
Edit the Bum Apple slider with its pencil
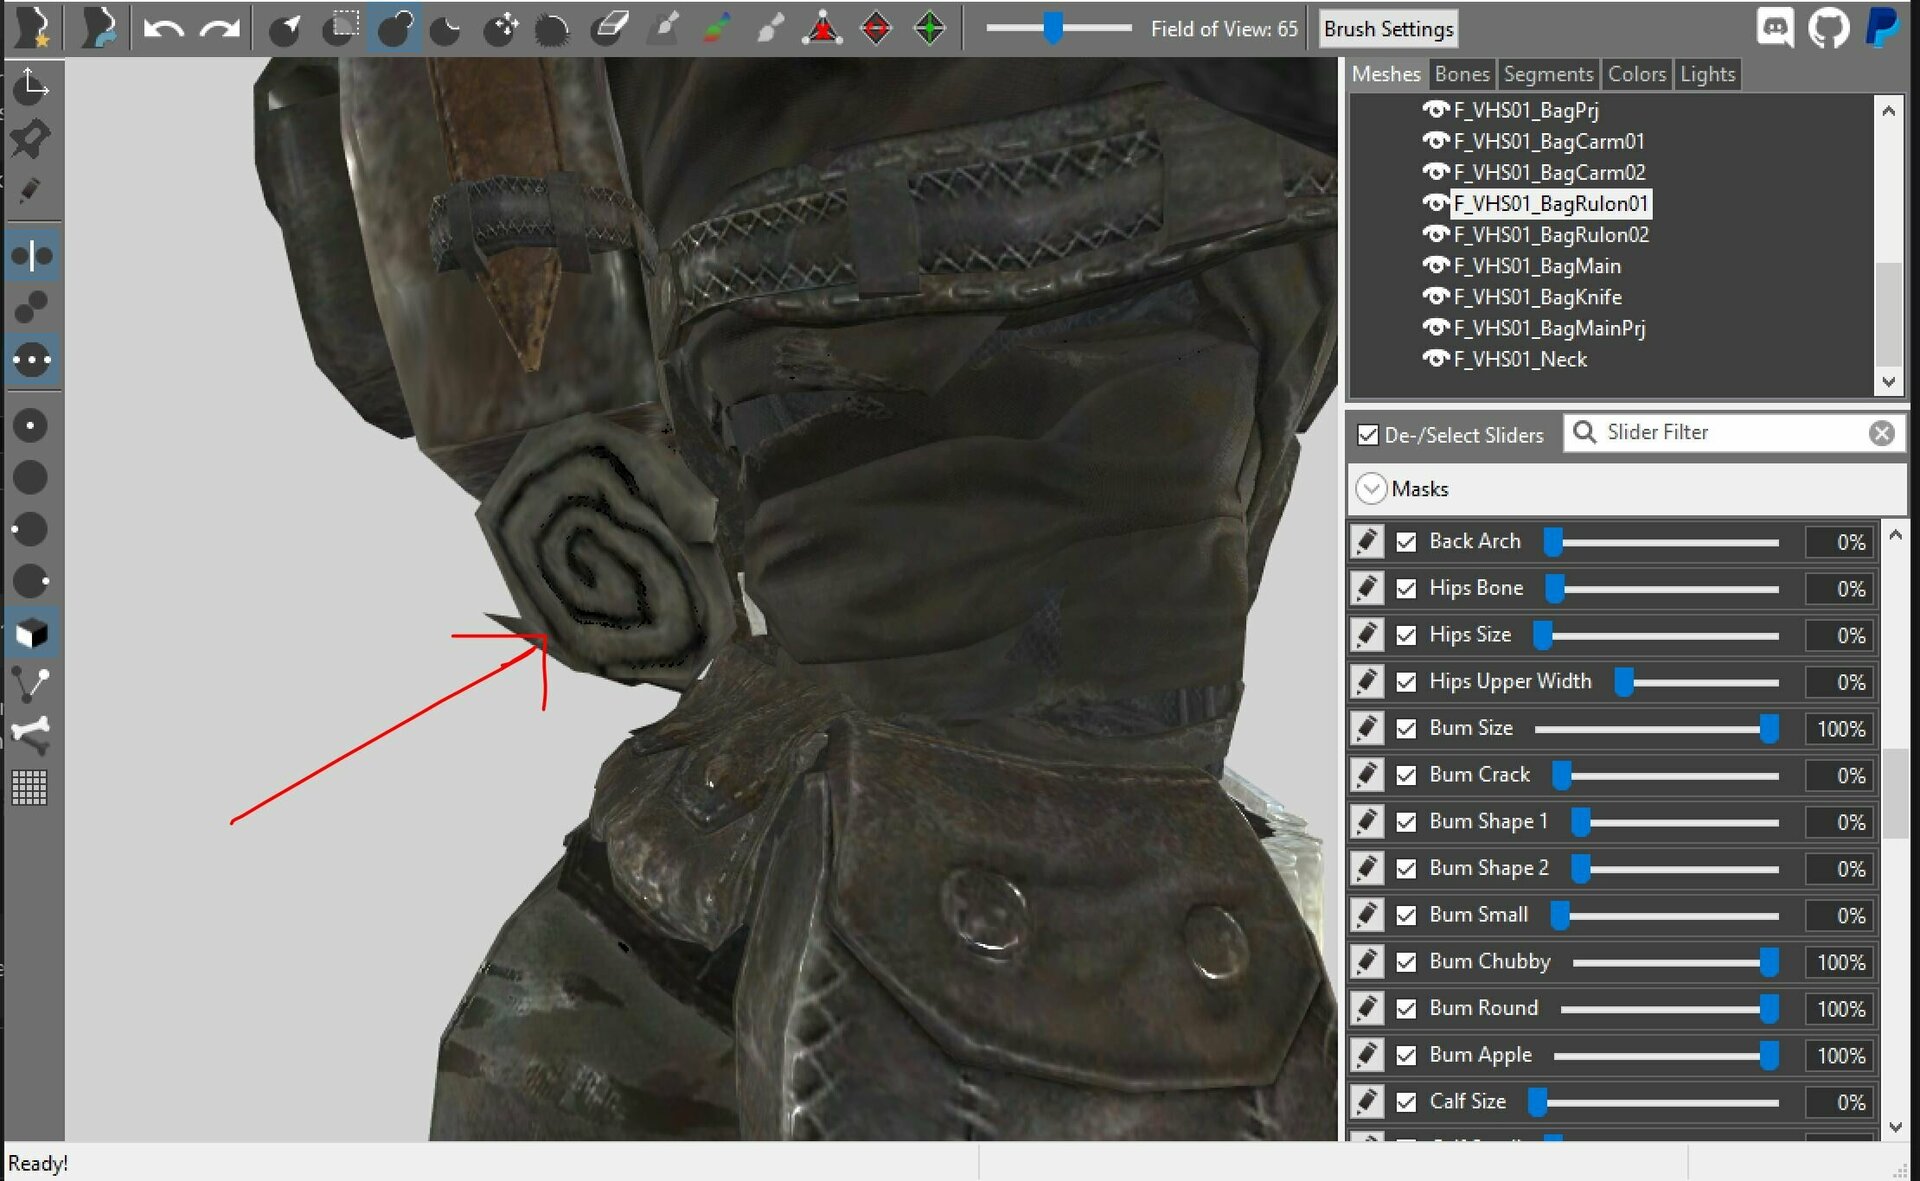[x=1367, y=1055]
